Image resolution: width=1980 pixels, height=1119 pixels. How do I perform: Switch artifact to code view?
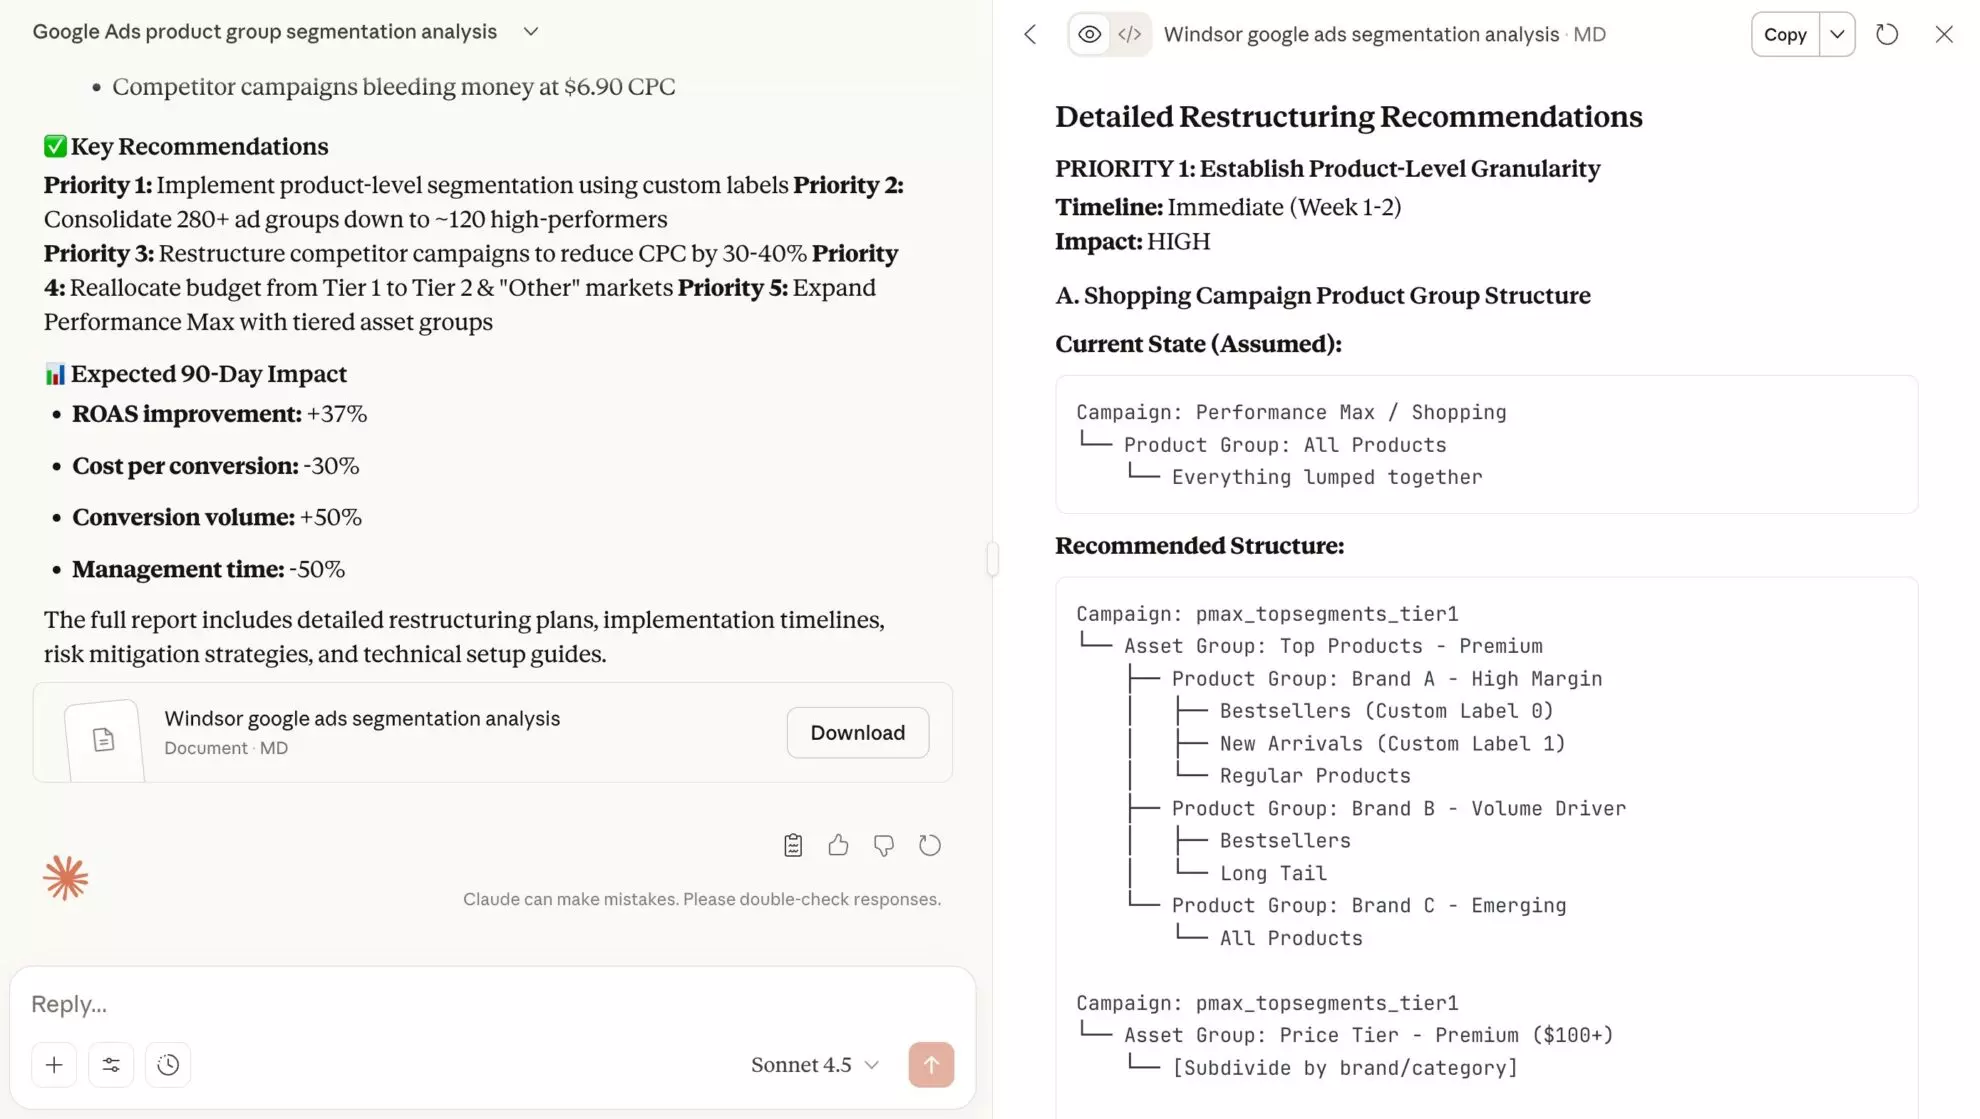point(1130,33)
